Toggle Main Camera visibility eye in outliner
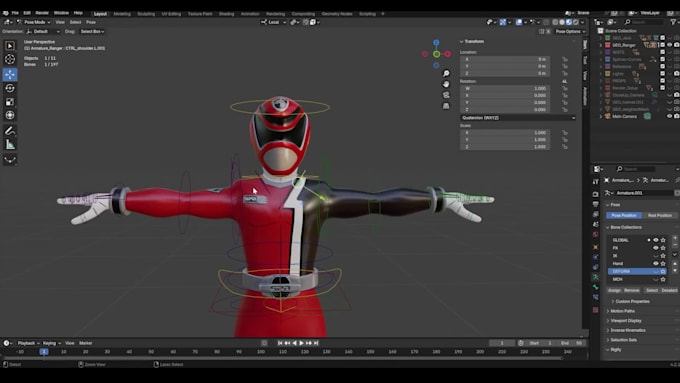The width and height of the screenshot is (680, 383). 670,116
